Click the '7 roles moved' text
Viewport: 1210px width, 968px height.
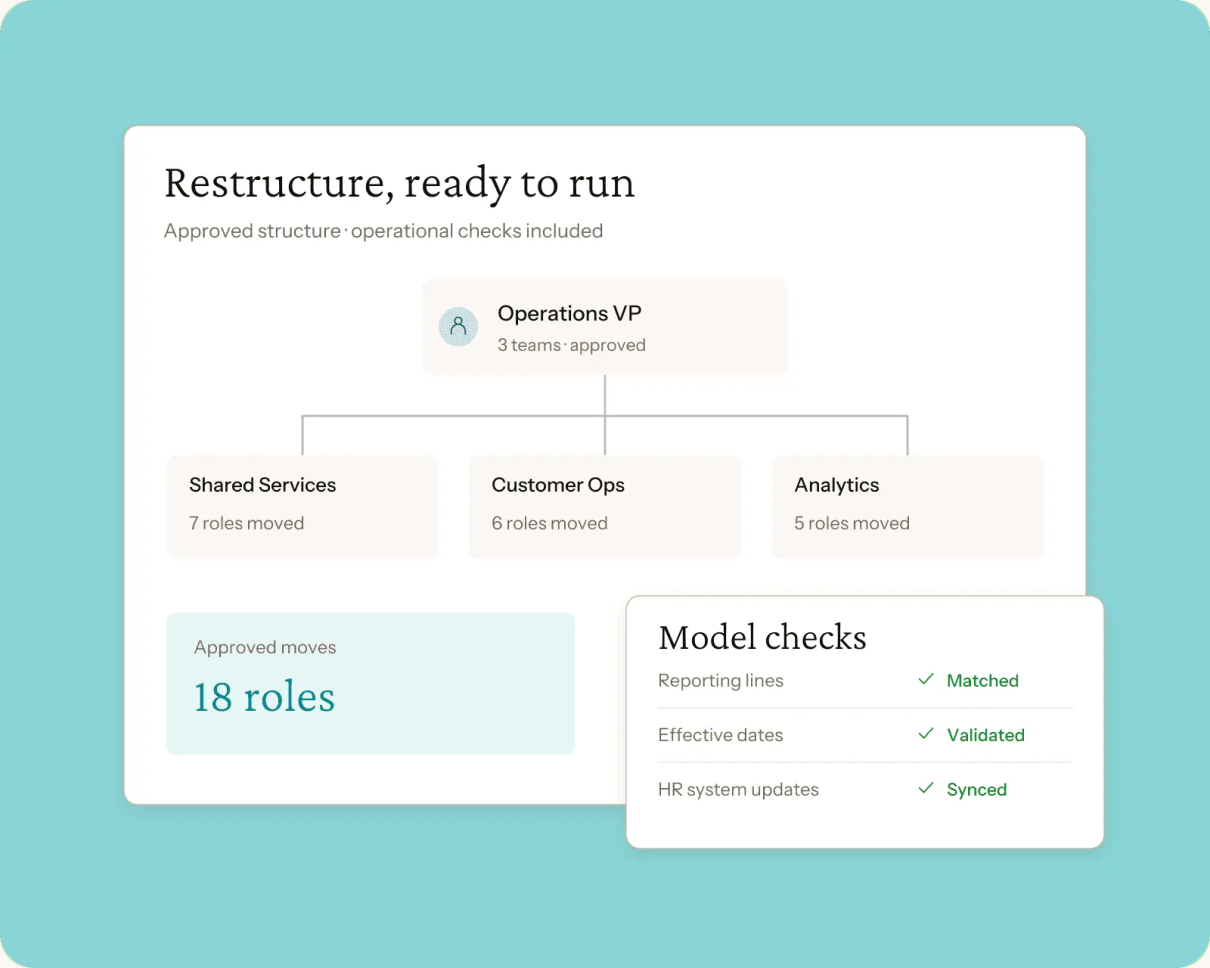(246, 523)
